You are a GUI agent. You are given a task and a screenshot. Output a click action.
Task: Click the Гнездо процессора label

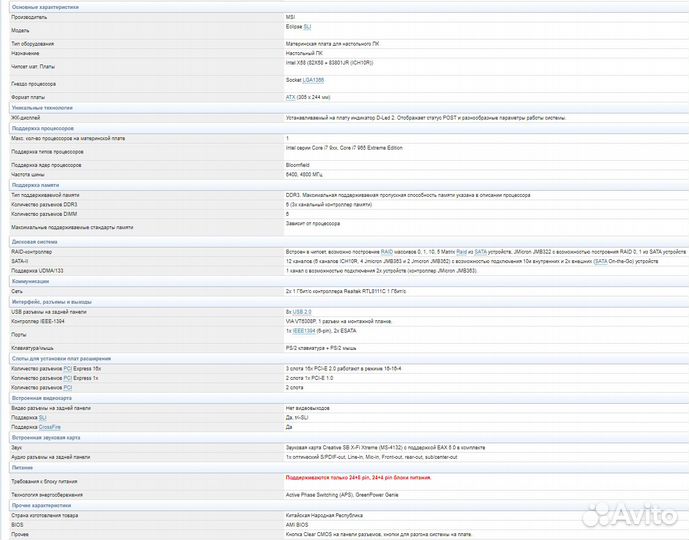point(33,84)
